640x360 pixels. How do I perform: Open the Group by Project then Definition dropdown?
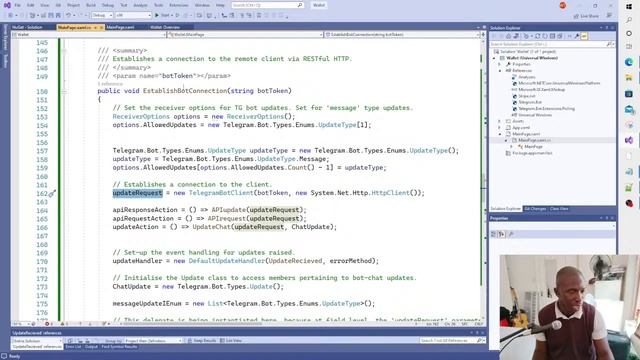point(153,340)
